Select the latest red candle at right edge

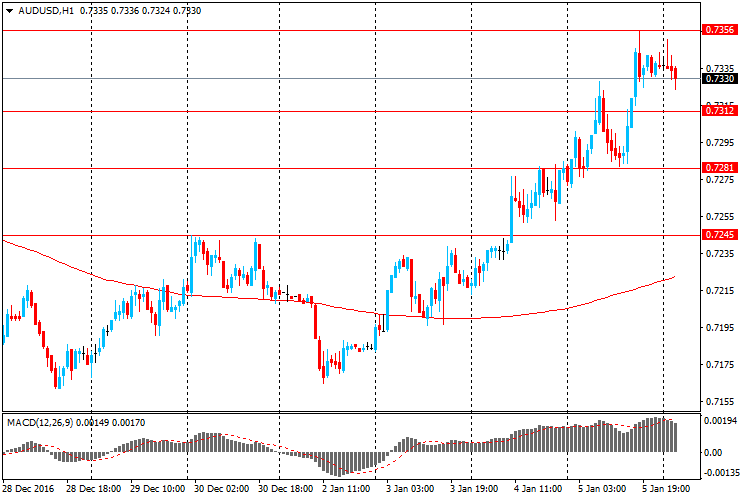(676, 74)
